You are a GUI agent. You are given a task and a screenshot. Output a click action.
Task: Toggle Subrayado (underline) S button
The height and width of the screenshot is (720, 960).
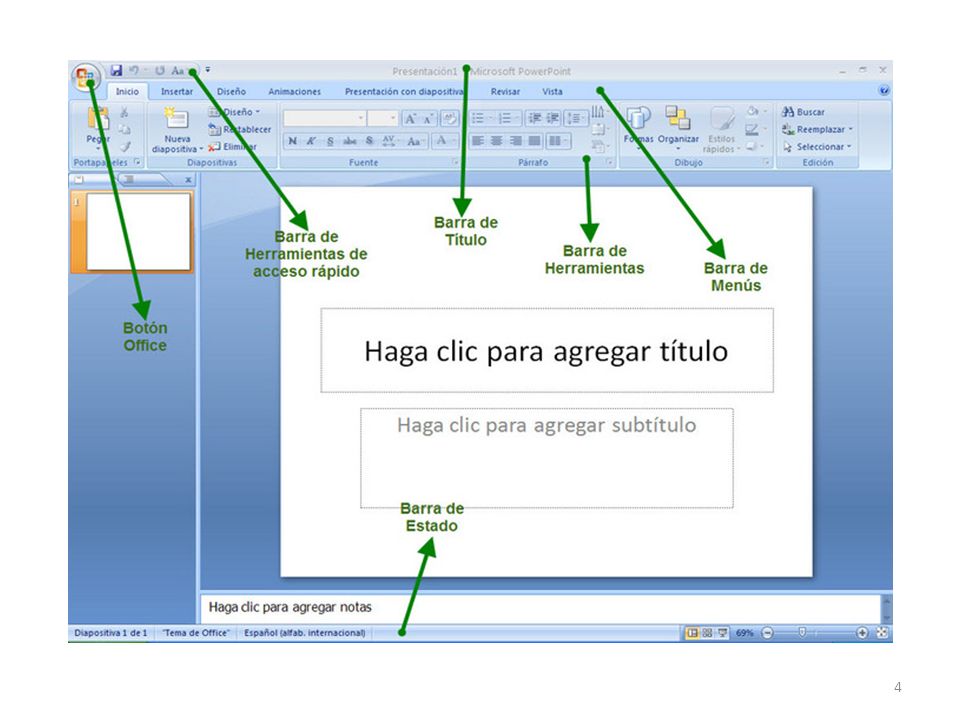330,141
